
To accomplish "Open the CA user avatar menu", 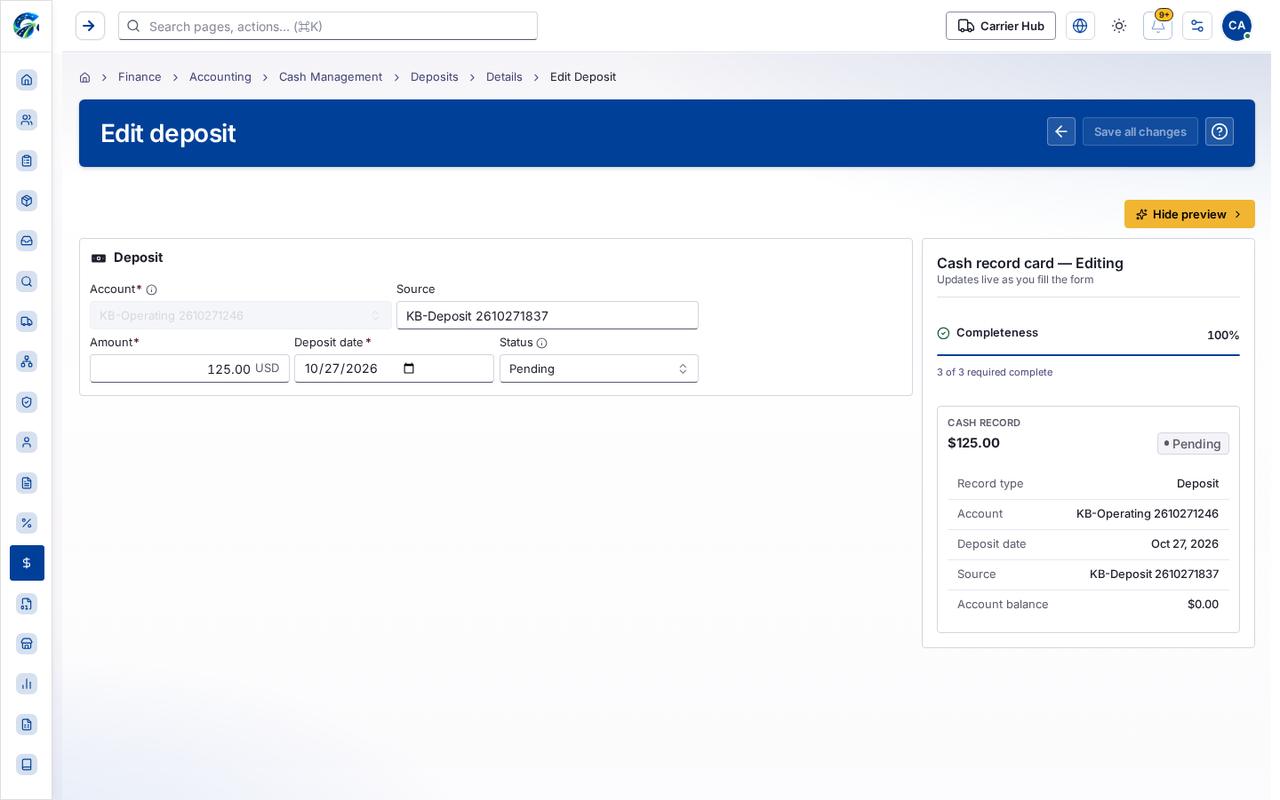I will 1236,26.
